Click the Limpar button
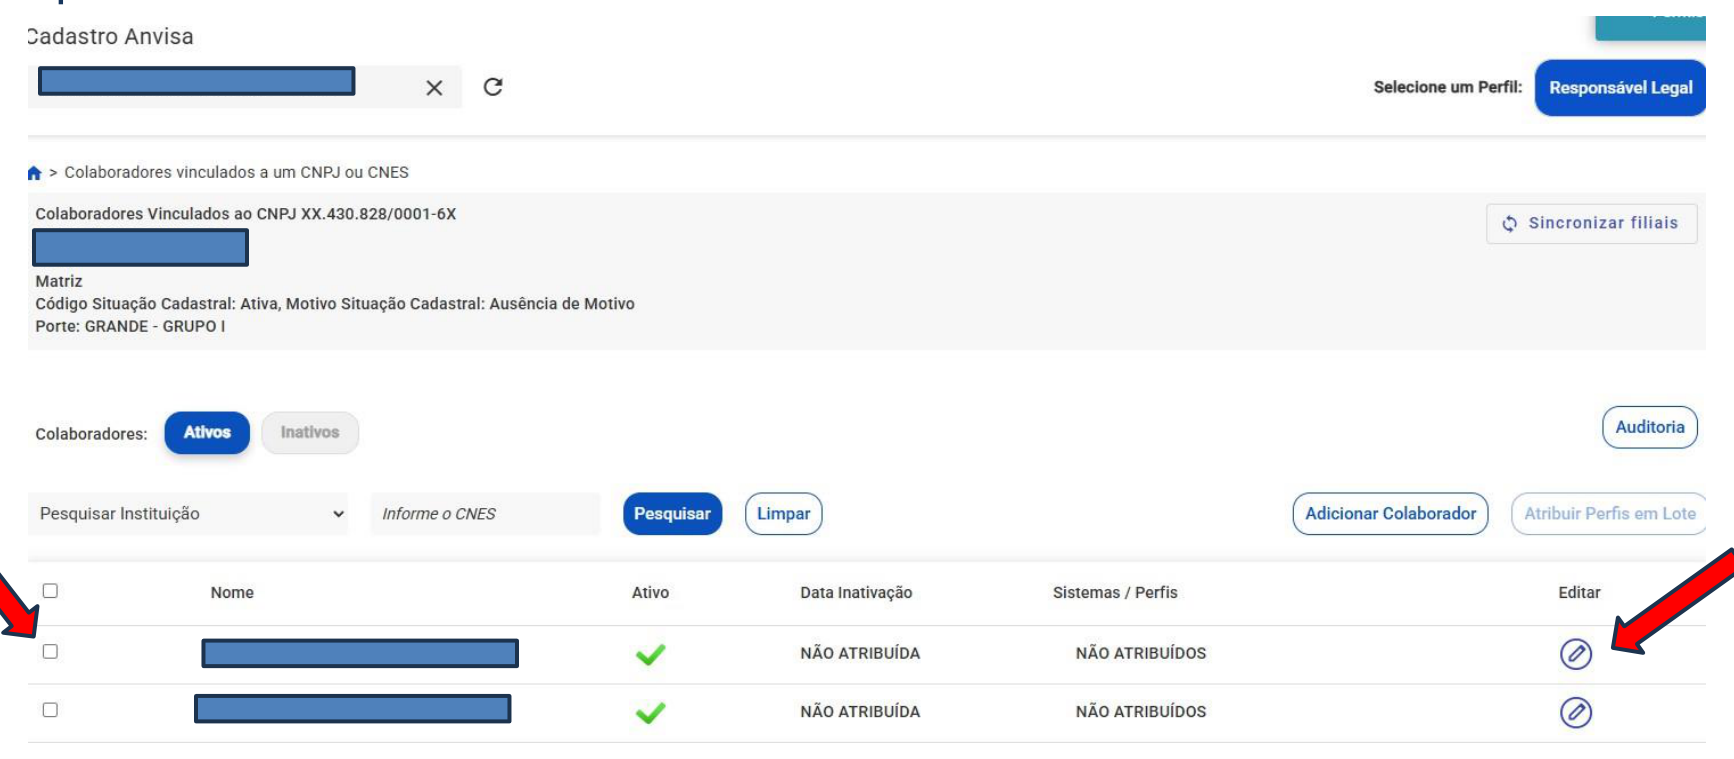 tap(783, 514)
